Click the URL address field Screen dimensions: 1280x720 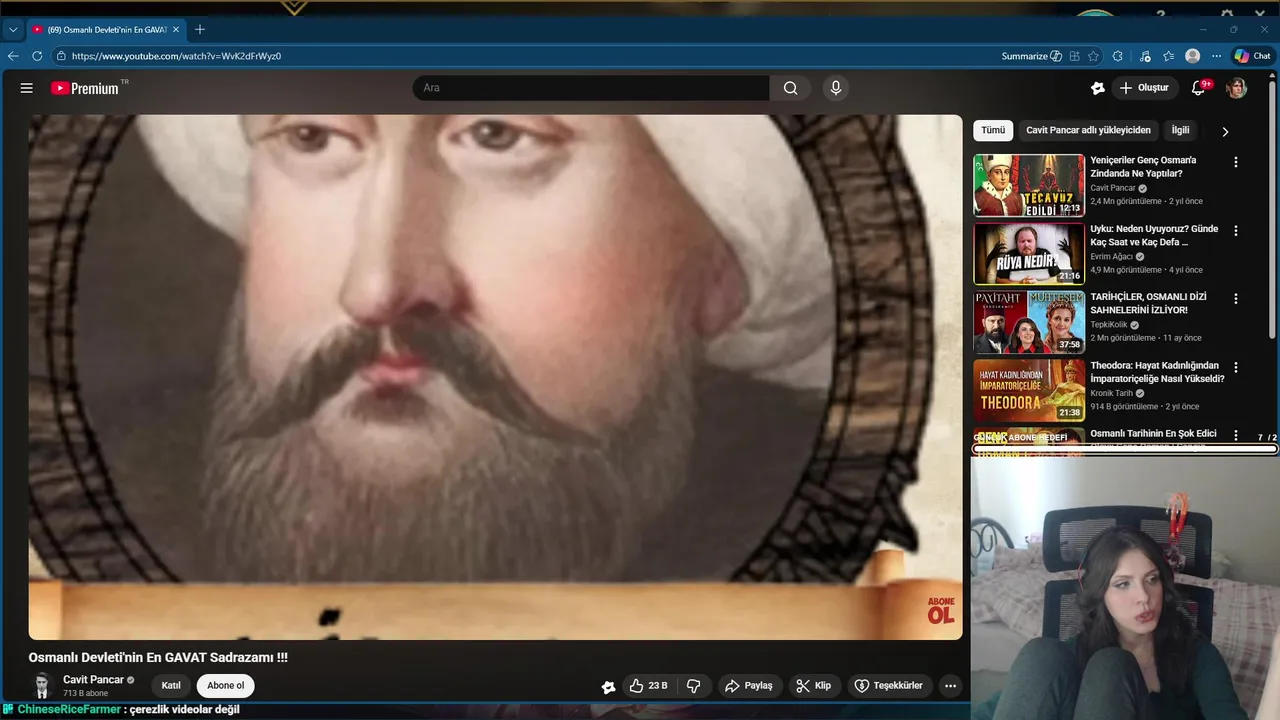530,56
